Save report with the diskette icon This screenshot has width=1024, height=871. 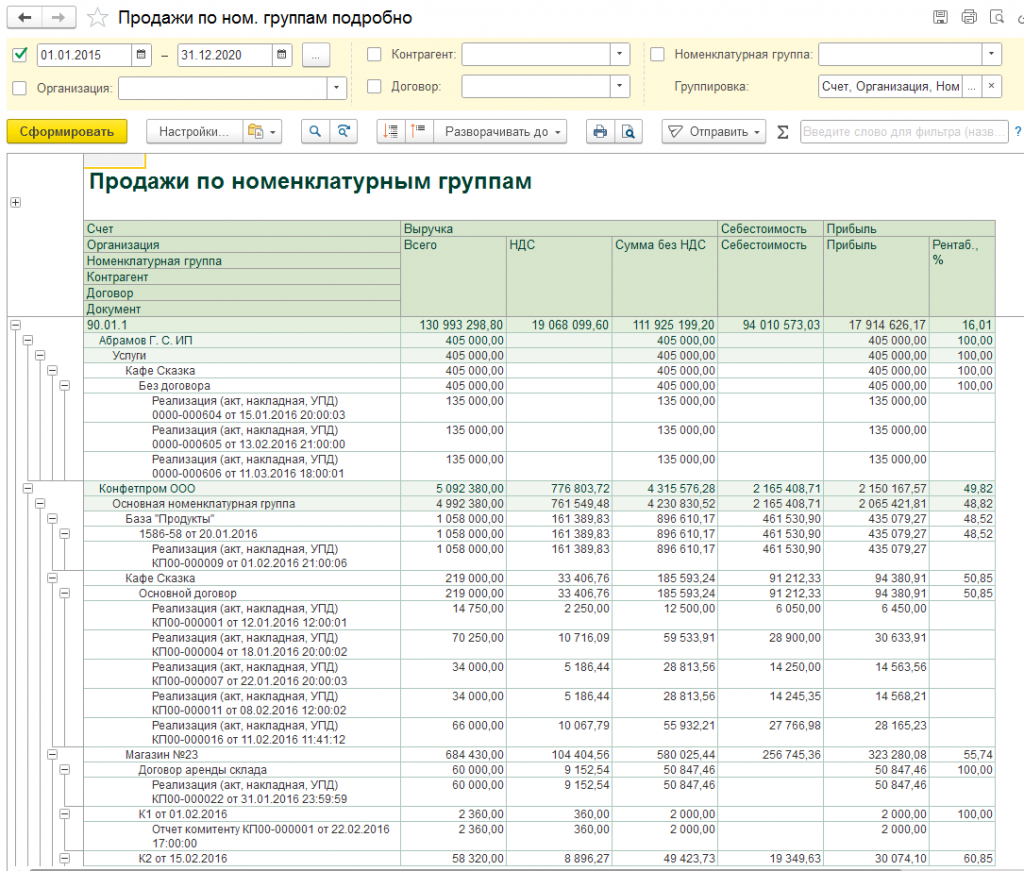click(940, 17)
